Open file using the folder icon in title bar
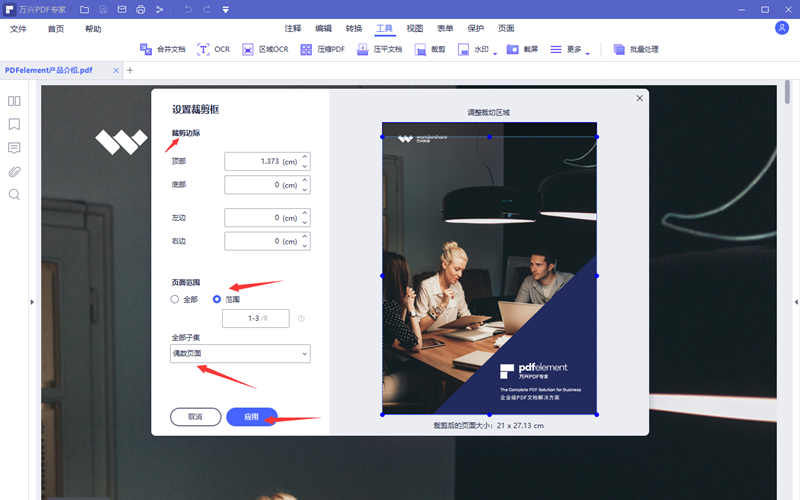The width and height of the screenshot is (800, 500). click(85, 9)
